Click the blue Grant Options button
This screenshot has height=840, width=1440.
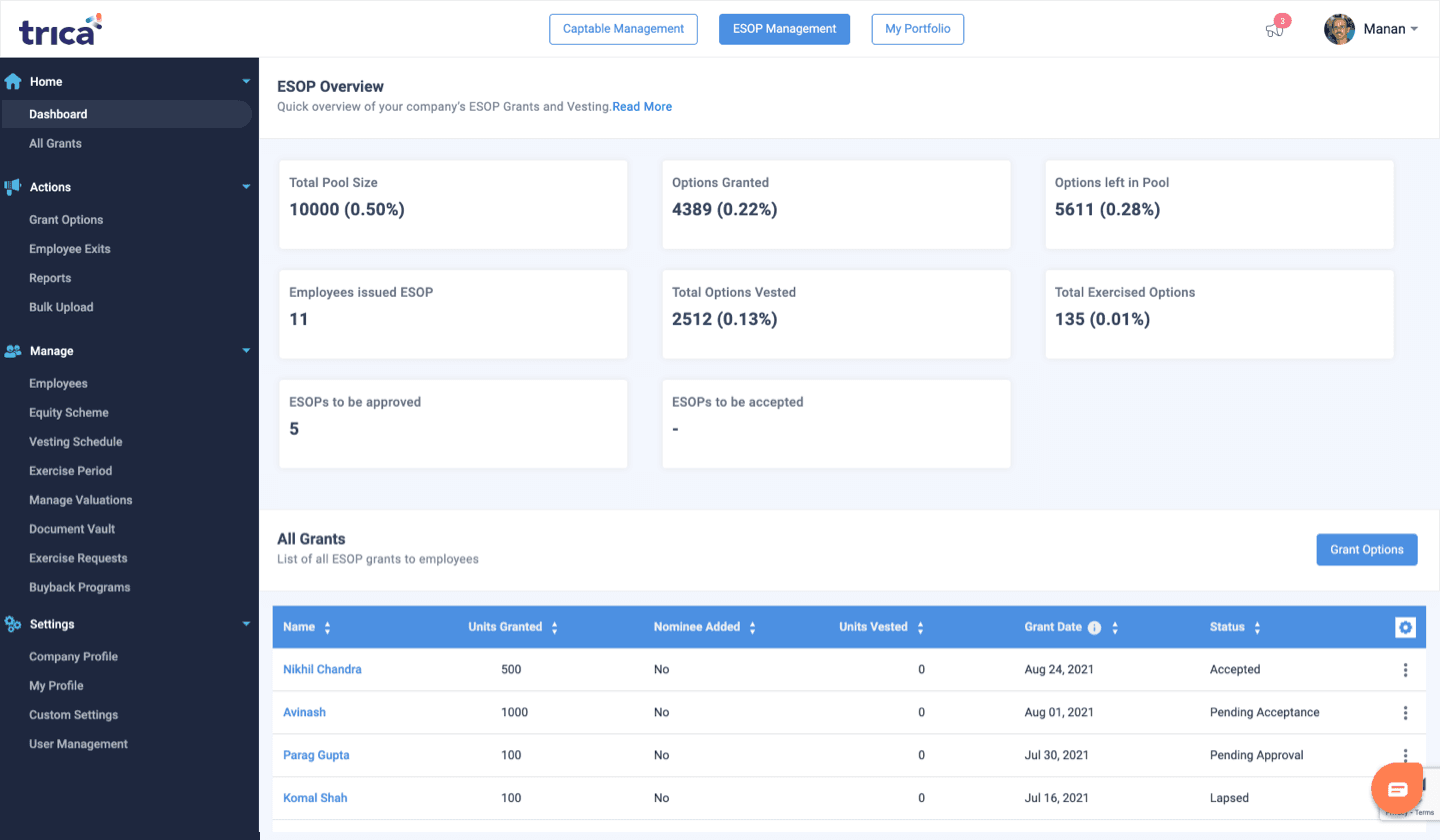[x=1366, y=549]
